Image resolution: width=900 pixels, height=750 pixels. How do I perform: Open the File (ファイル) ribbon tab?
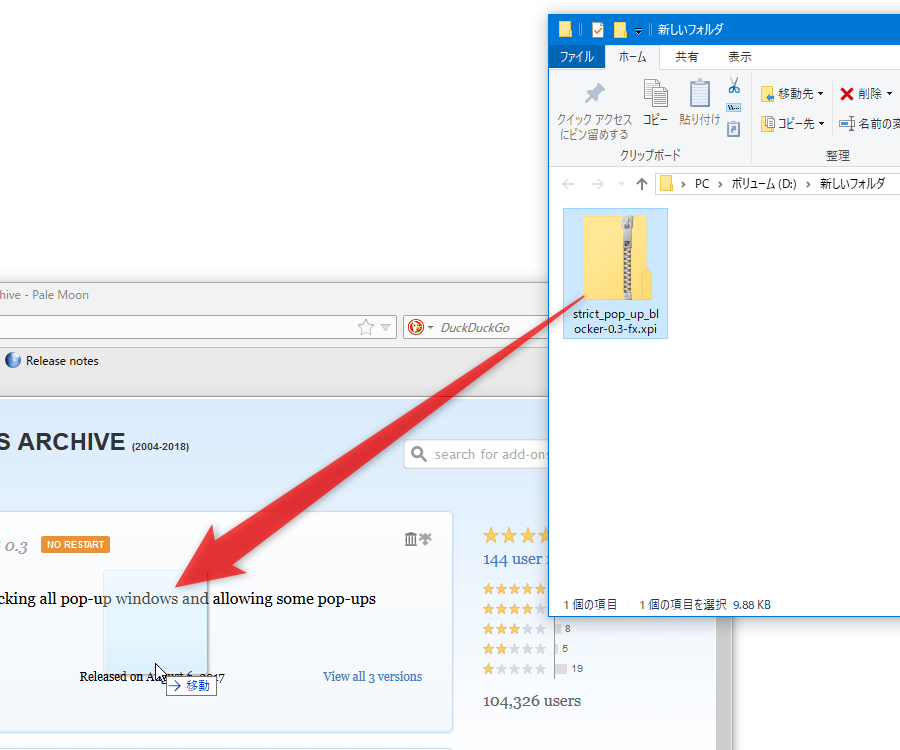[x=576, y=57]
